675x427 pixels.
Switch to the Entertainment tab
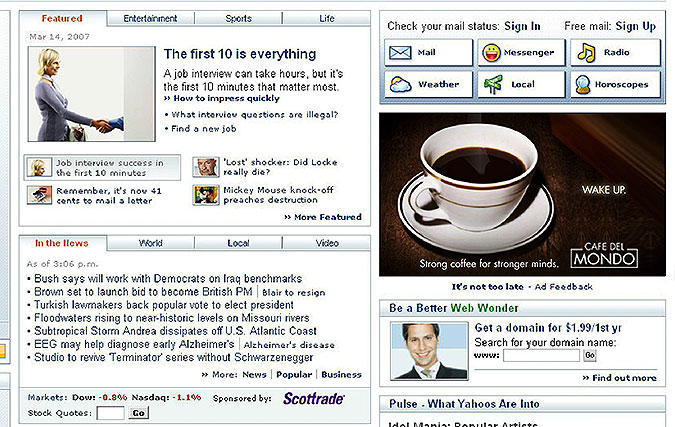(x=150, y=19)
